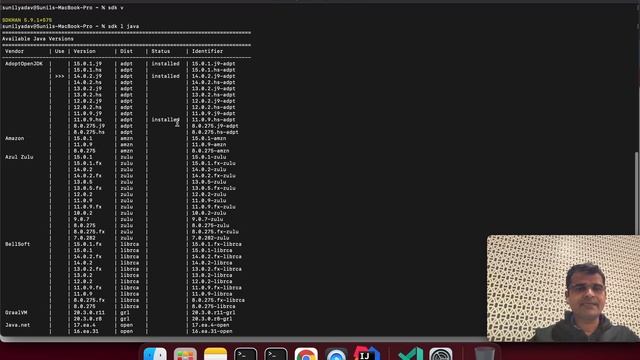Click identifier 11.0.9-librca
Image resolution: width=640 pixels, height=360 pixels.
[x=212, y=294]
